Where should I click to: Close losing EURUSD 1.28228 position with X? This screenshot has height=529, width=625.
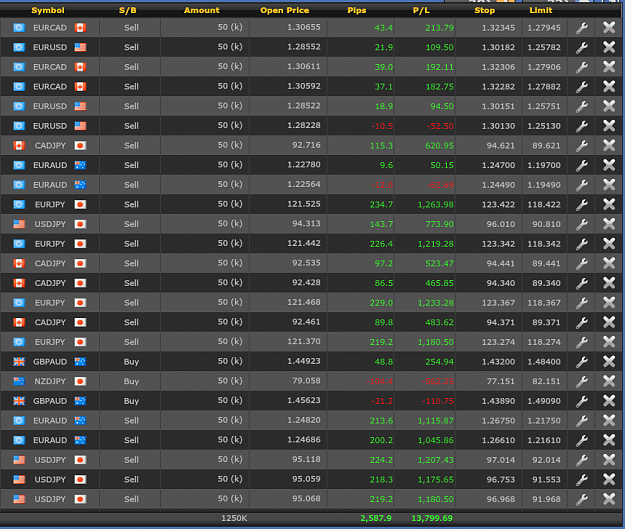click(x=609, y=126)
